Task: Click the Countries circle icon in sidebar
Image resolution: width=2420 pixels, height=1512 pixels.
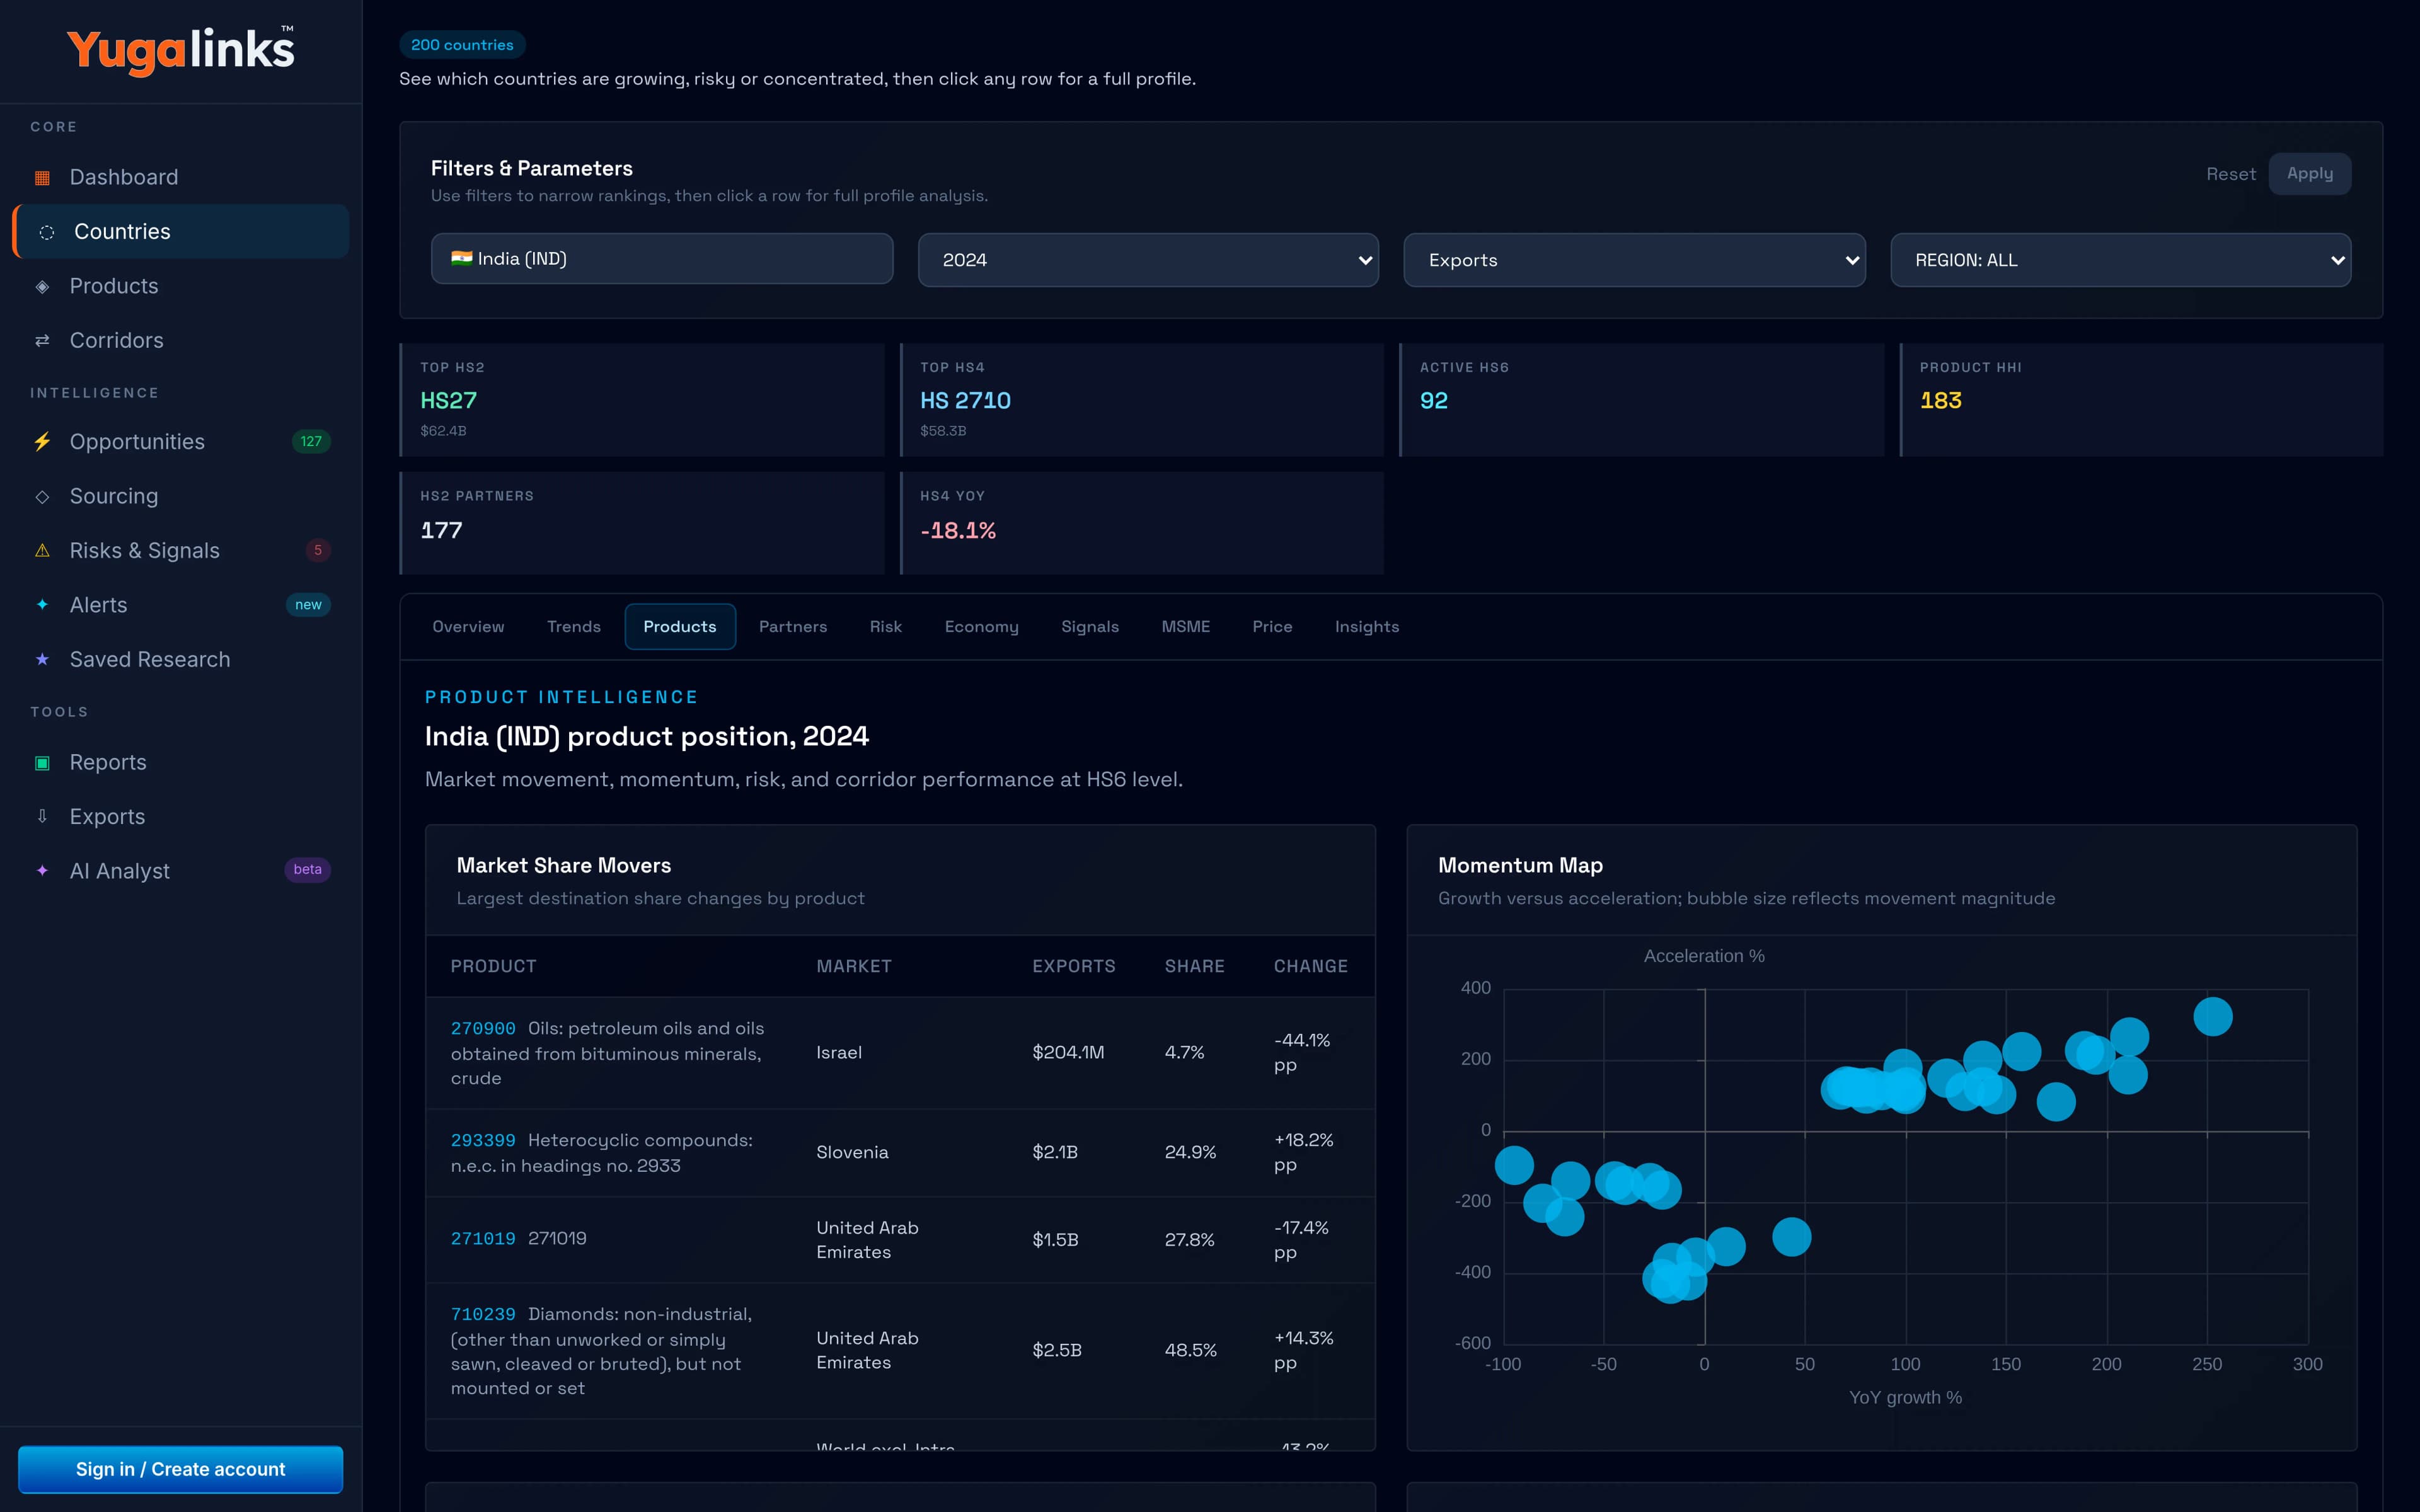Action: click(x=46, y=232)
